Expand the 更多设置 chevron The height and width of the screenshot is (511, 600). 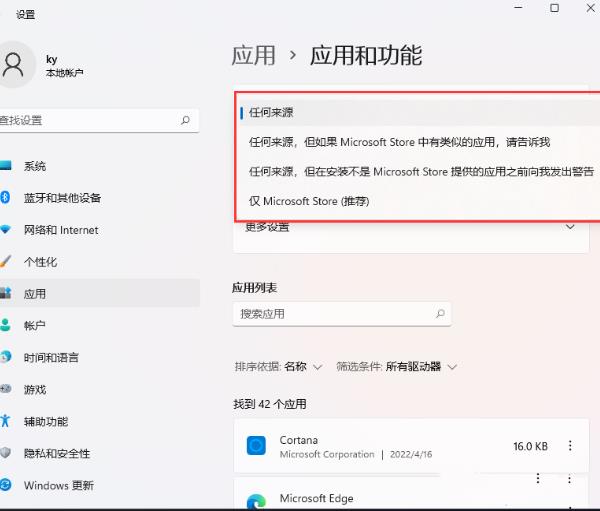(x=570, y=227)
